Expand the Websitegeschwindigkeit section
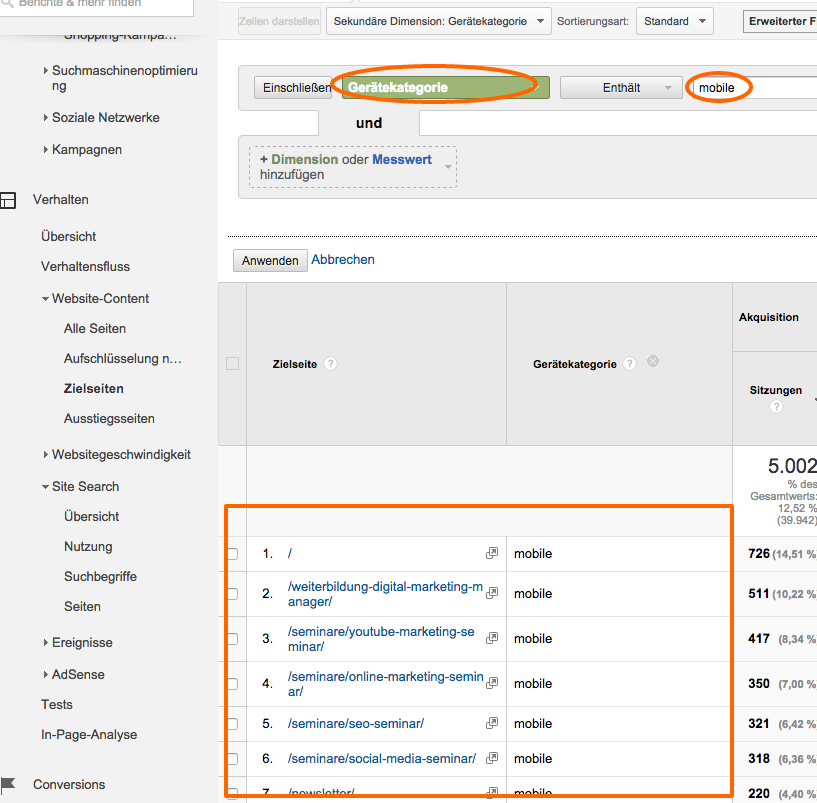 point(120,454)
